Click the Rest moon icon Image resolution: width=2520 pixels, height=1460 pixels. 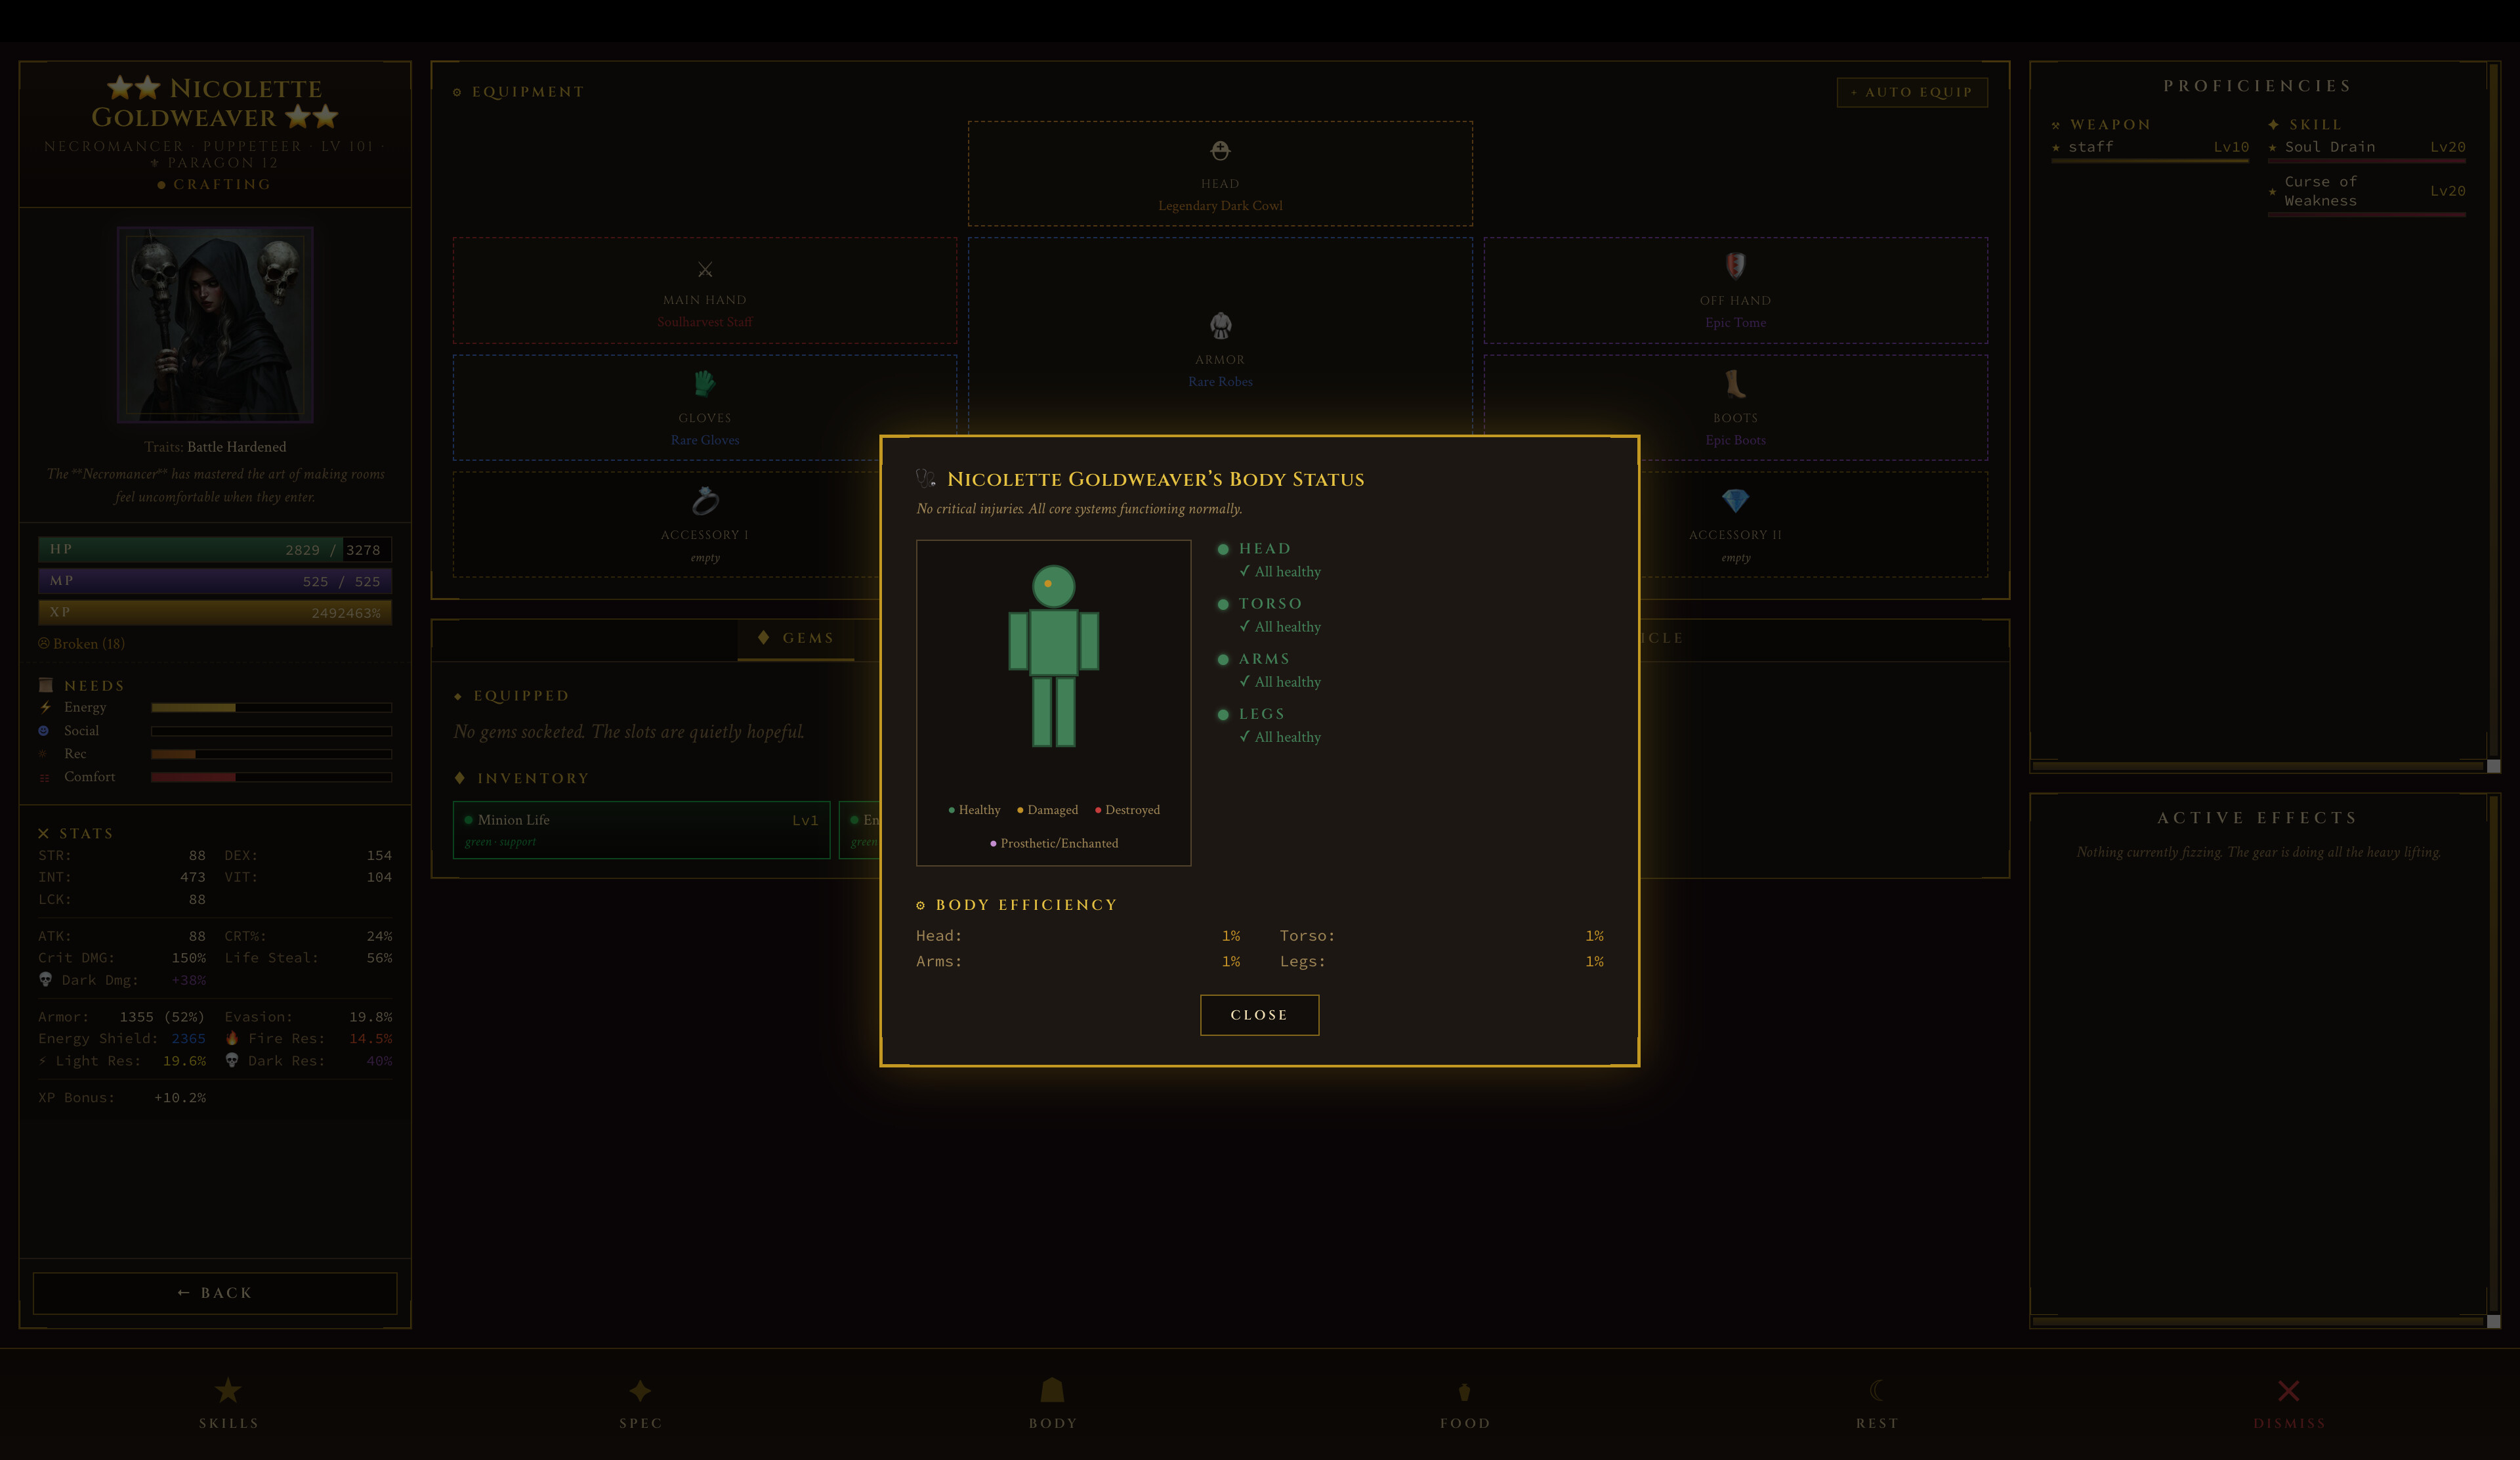1877,1390
